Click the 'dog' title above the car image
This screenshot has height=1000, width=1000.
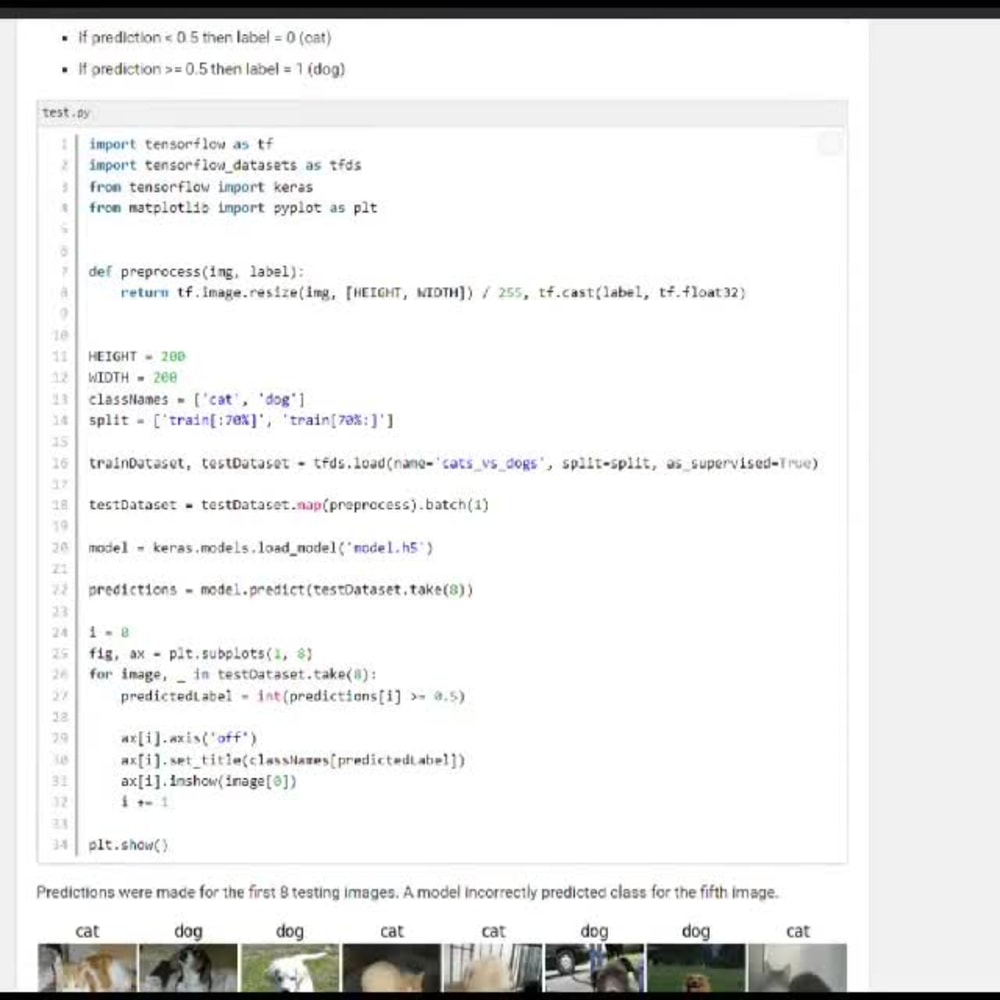point(594,932)
